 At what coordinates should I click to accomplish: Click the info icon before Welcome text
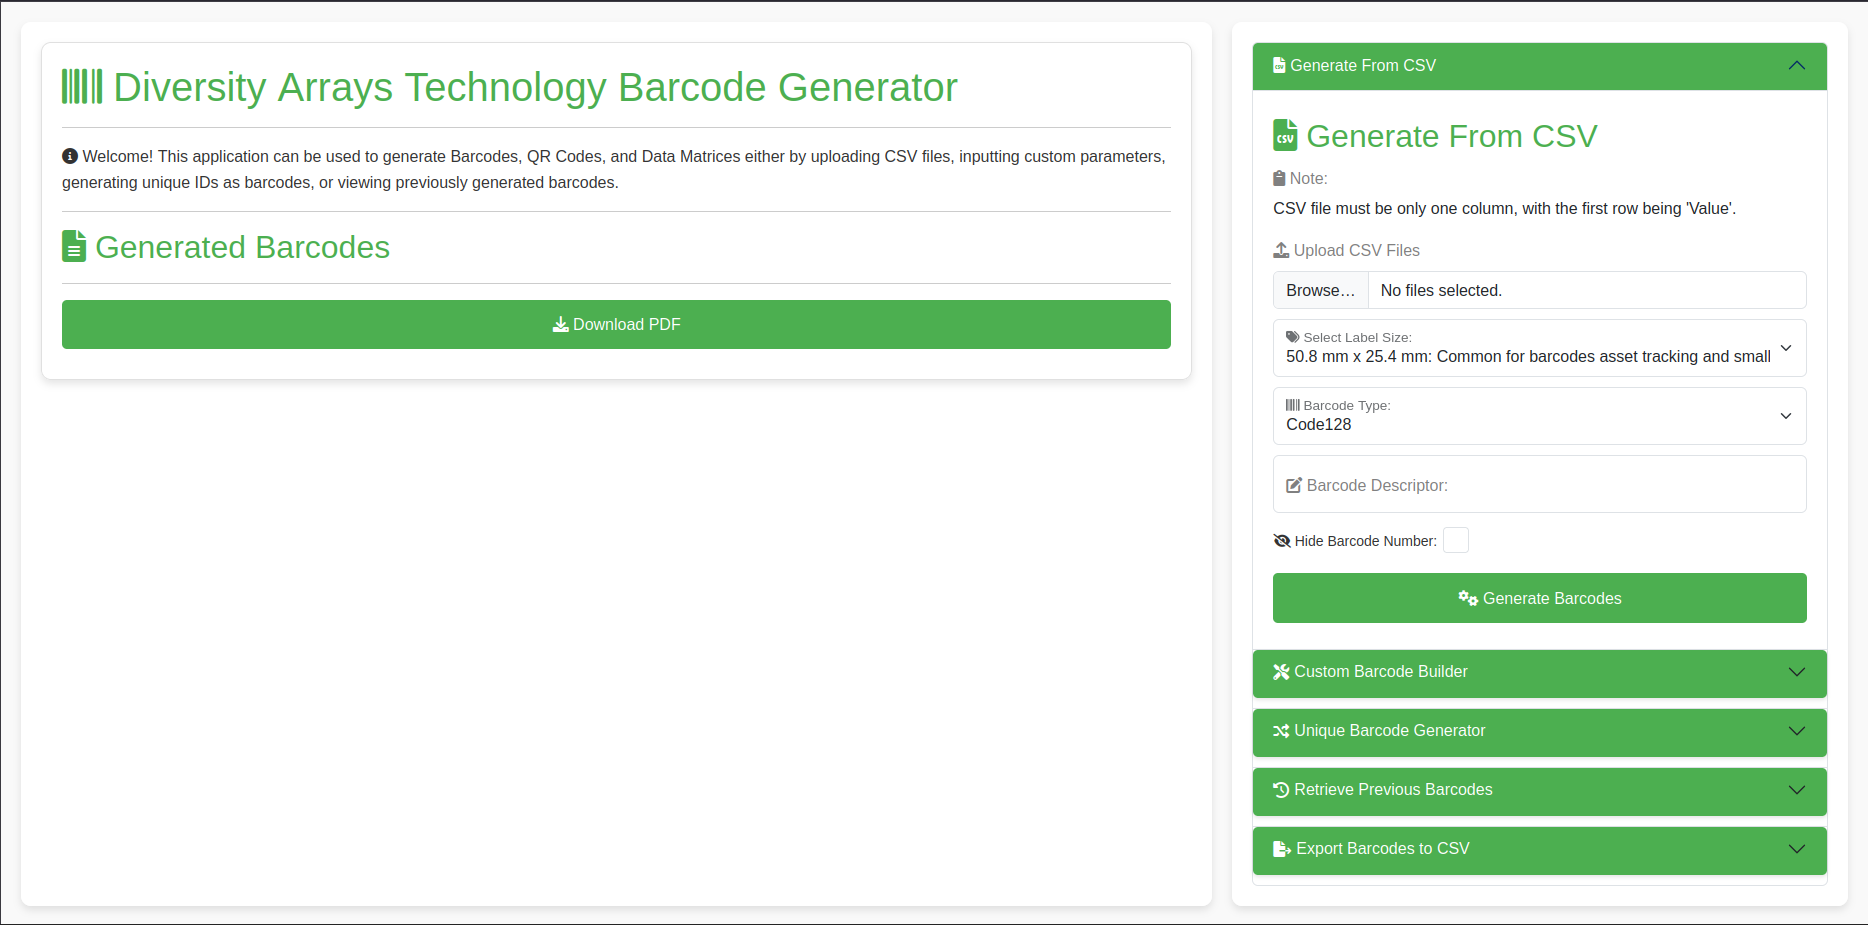coord(70,156)
